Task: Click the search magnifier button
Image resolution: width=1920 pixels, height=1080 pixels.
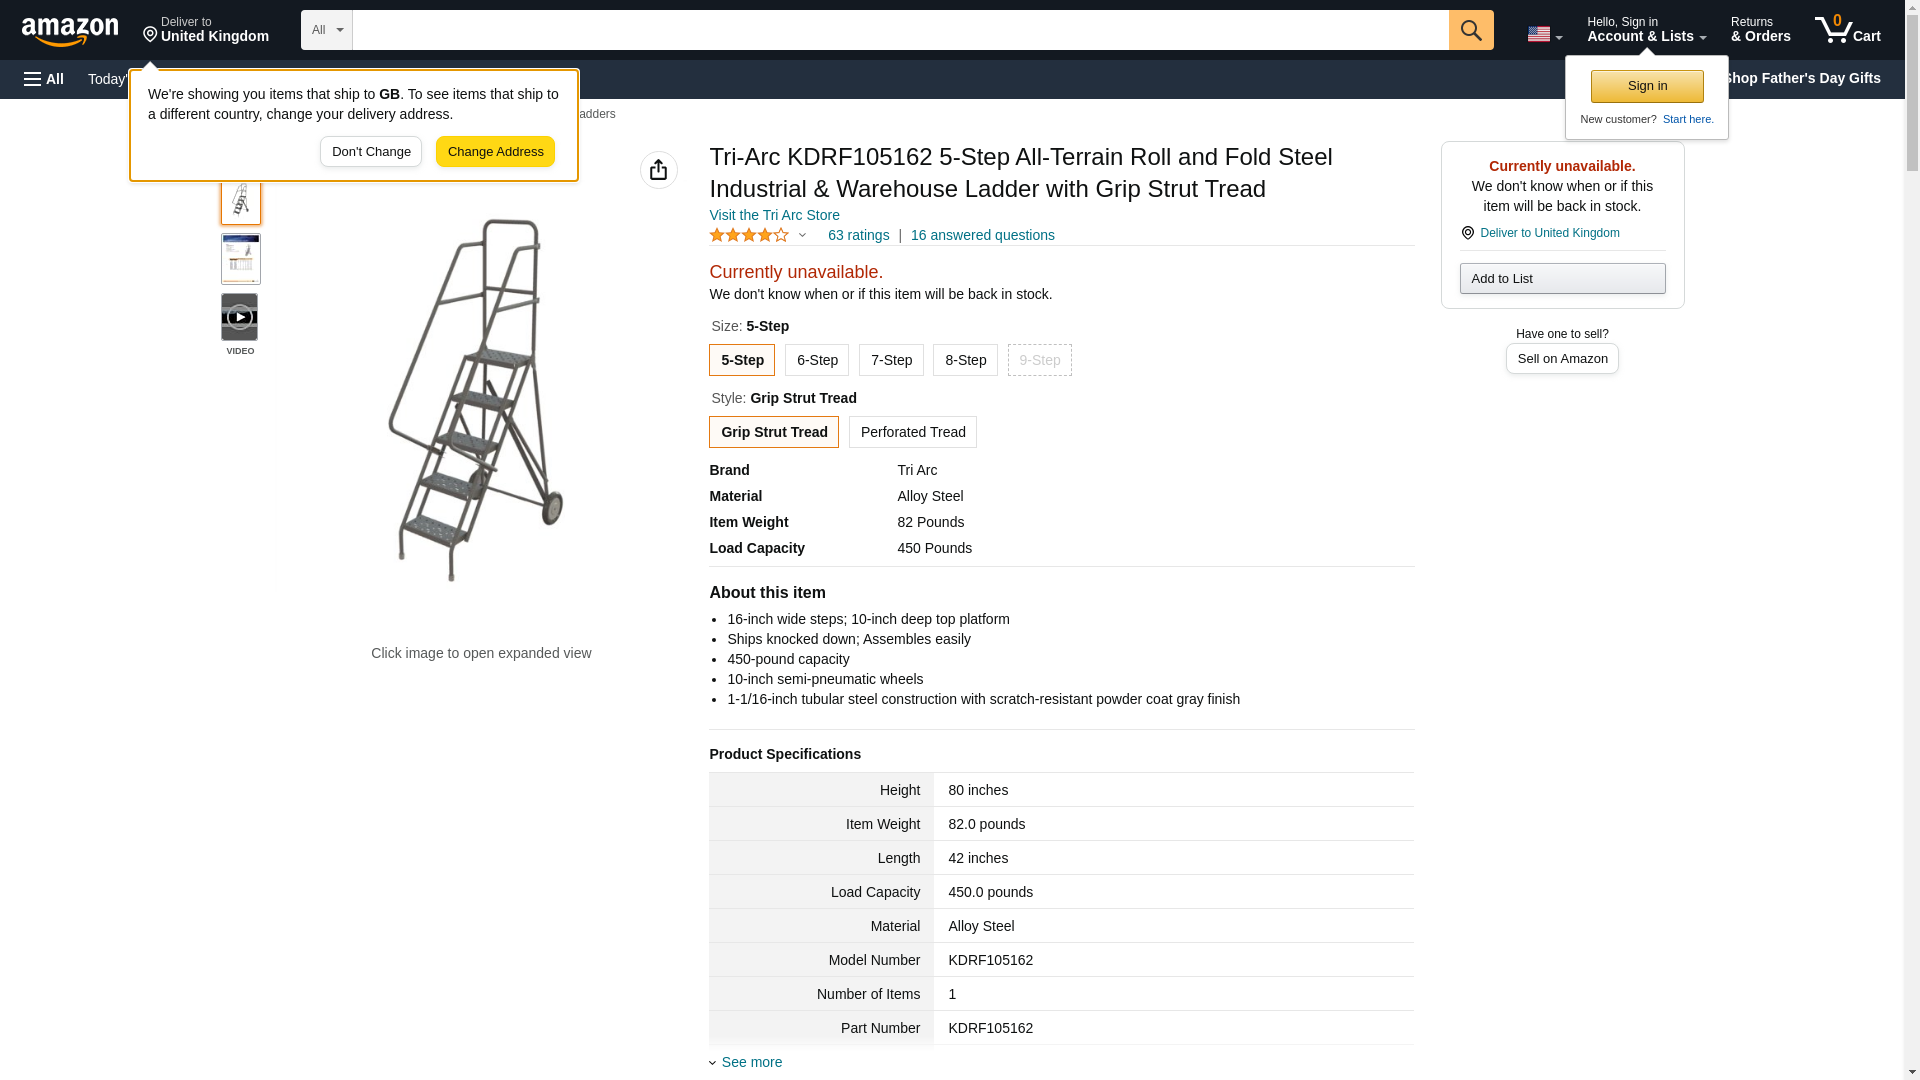Action: [1470, 30]
